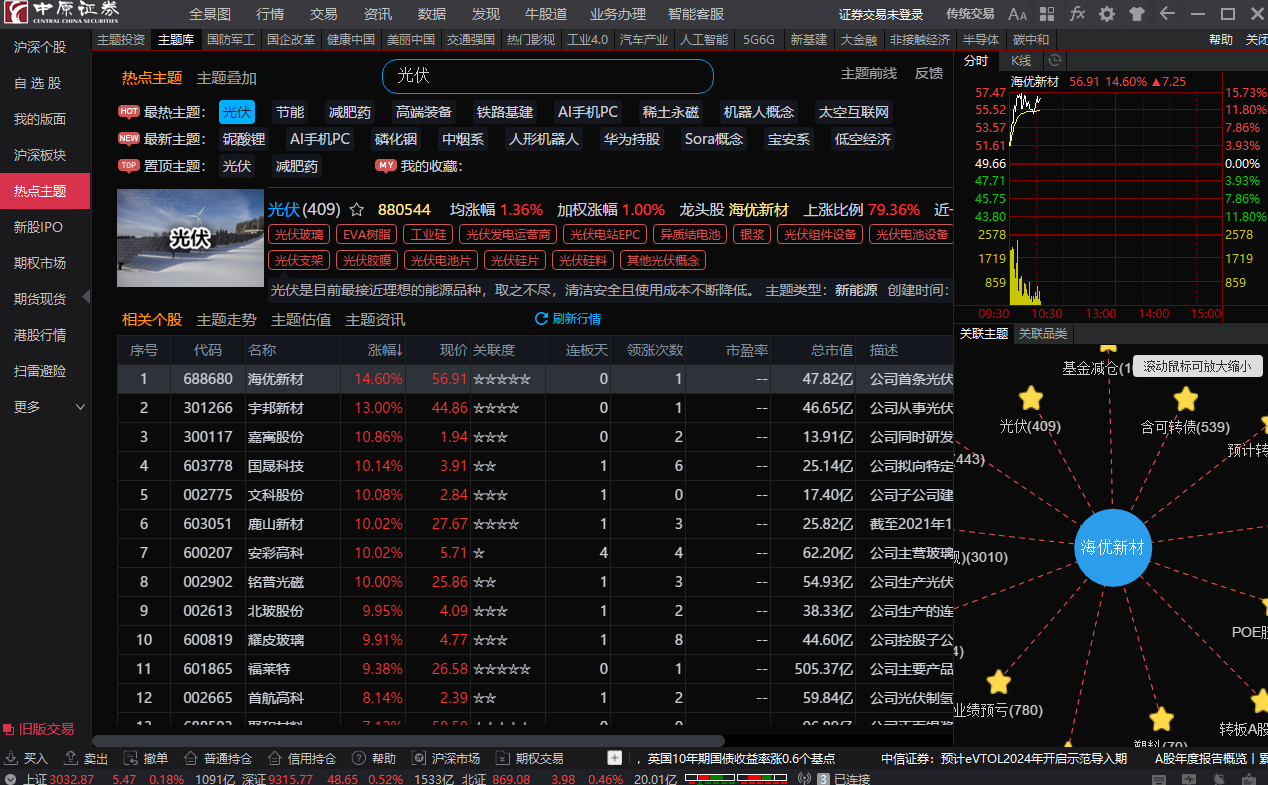Open 智能客服 in the top menu

tap(696, 14)
